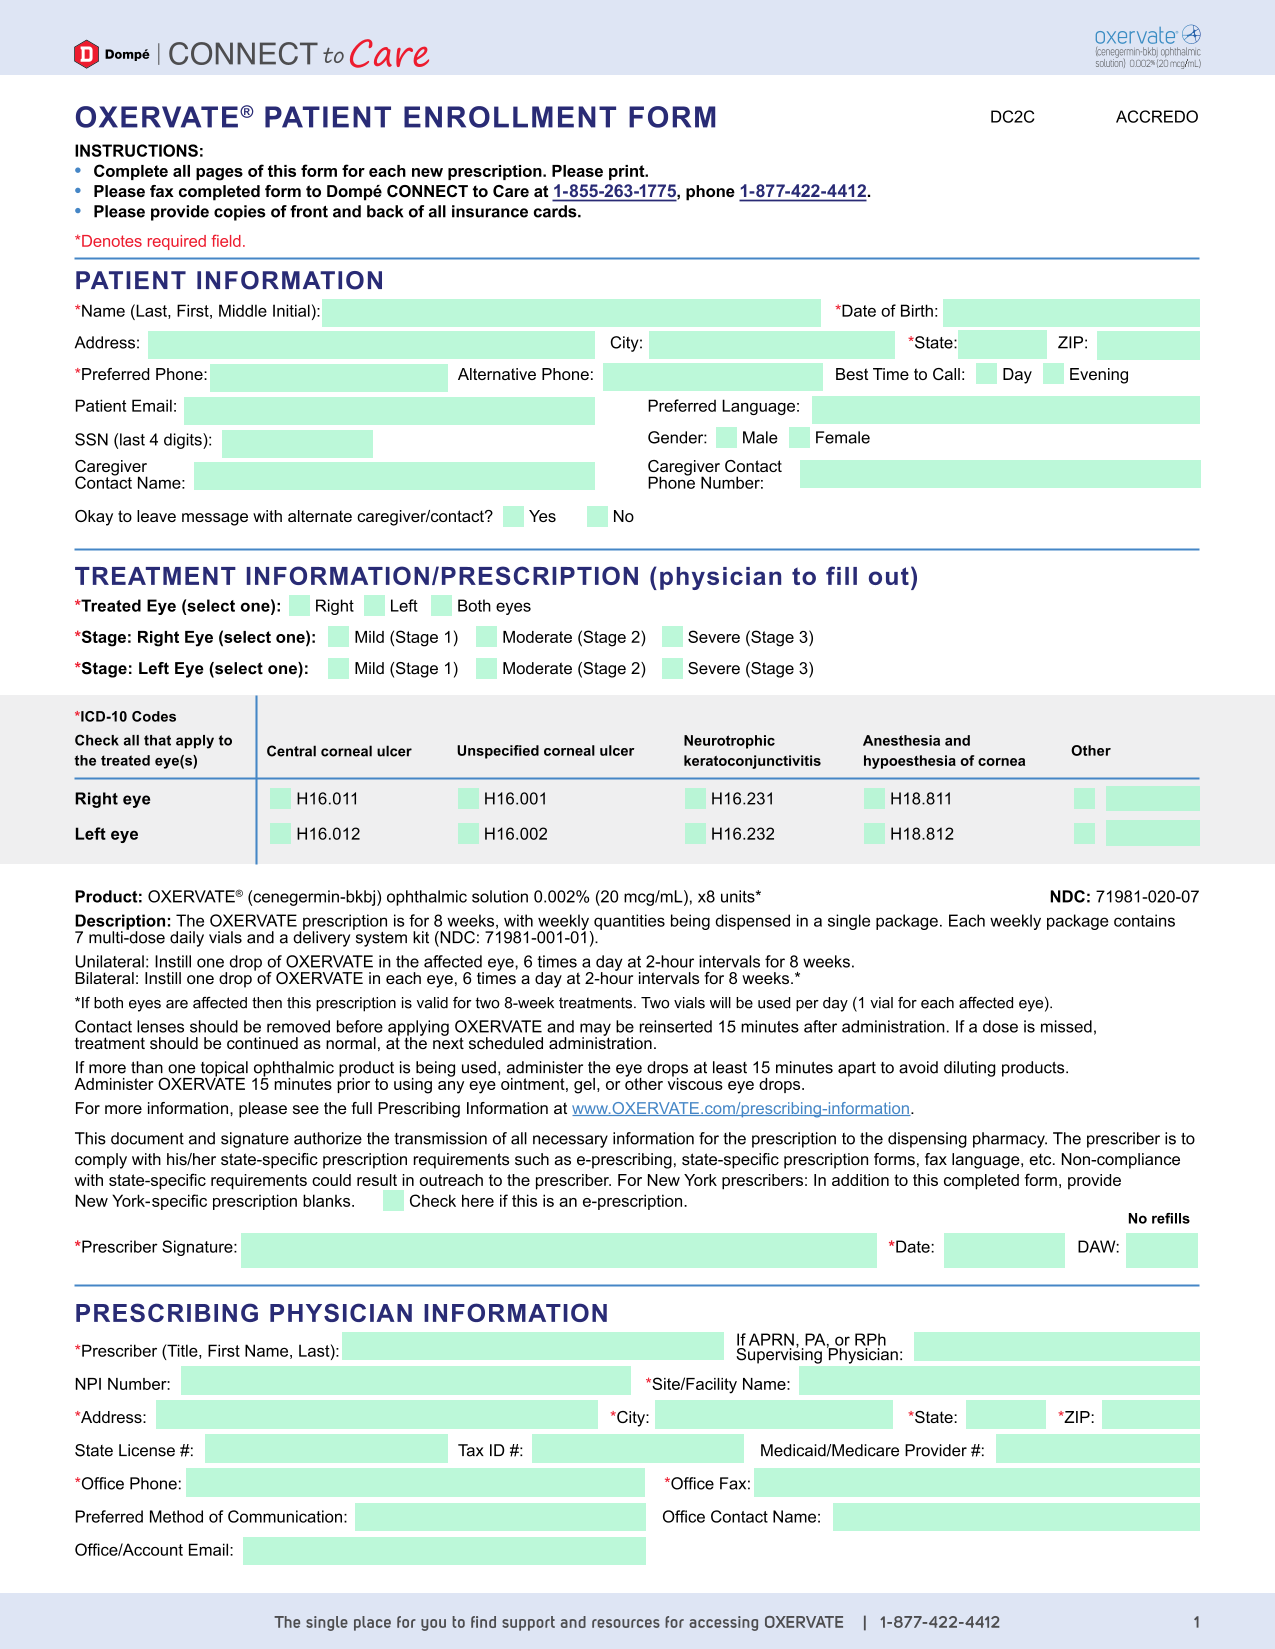Click the patient ZIP field
The width and height of the screenshot is (1275, 1649).
[x=1148, y=345]
